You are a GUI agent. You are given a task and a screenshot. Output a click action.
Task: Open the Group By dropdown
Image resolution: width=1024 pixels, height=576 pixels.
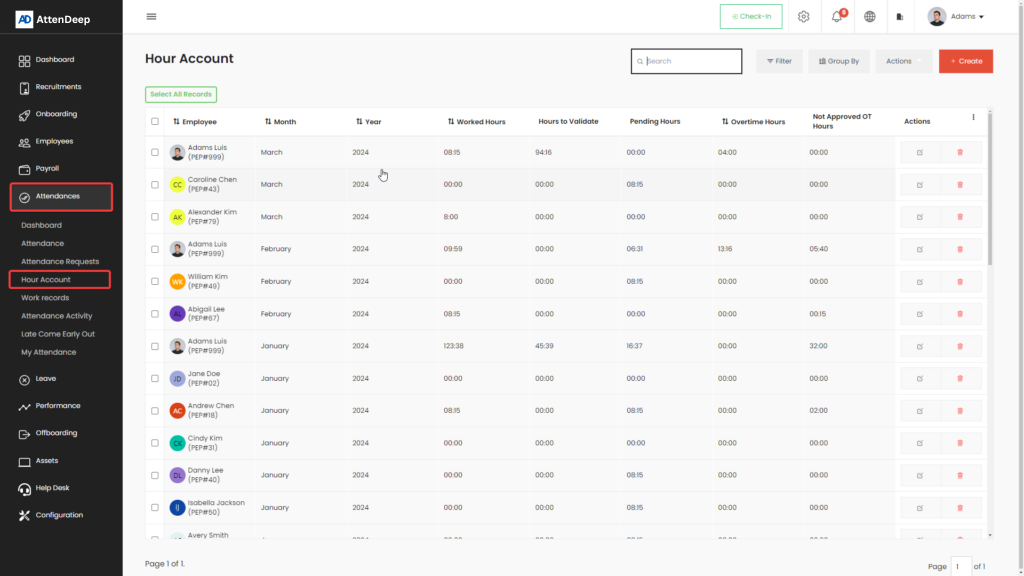coord(839,61)
